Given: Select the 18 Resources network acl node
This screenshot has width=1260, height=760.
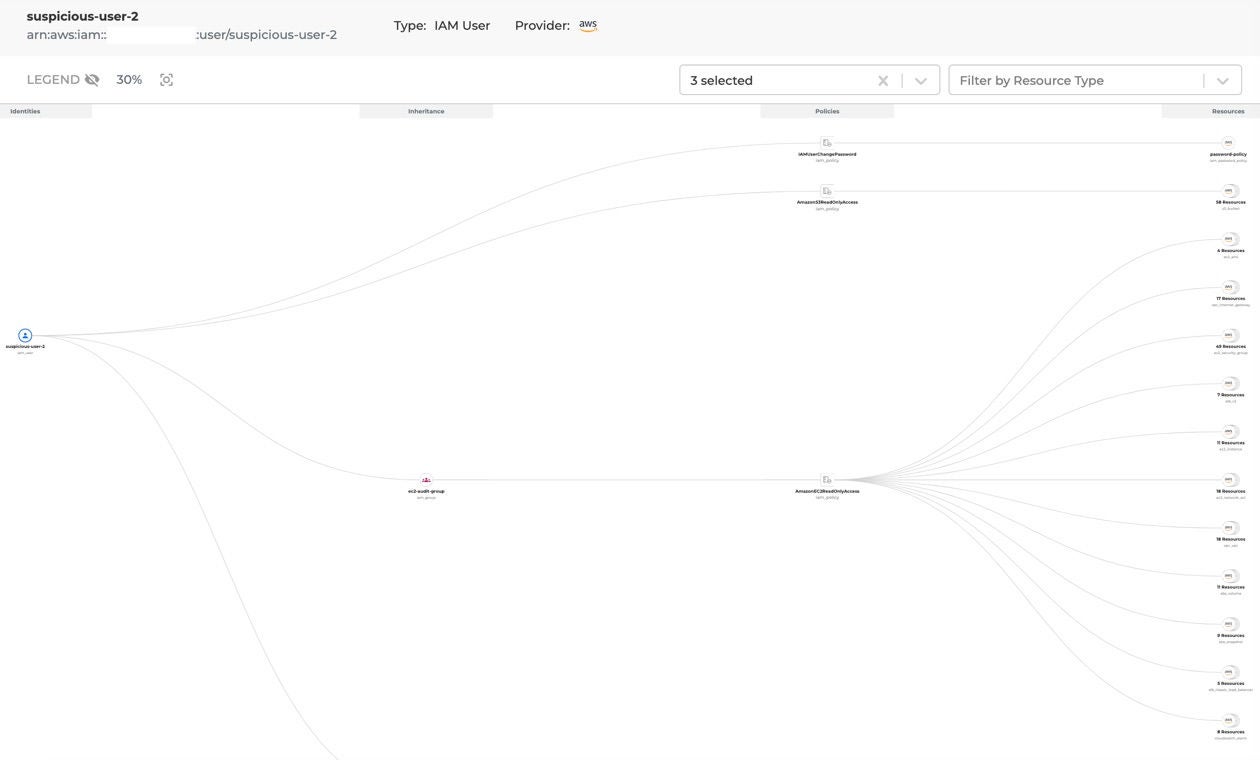Looking at the screenshot, I should (x=1229, y=480).
